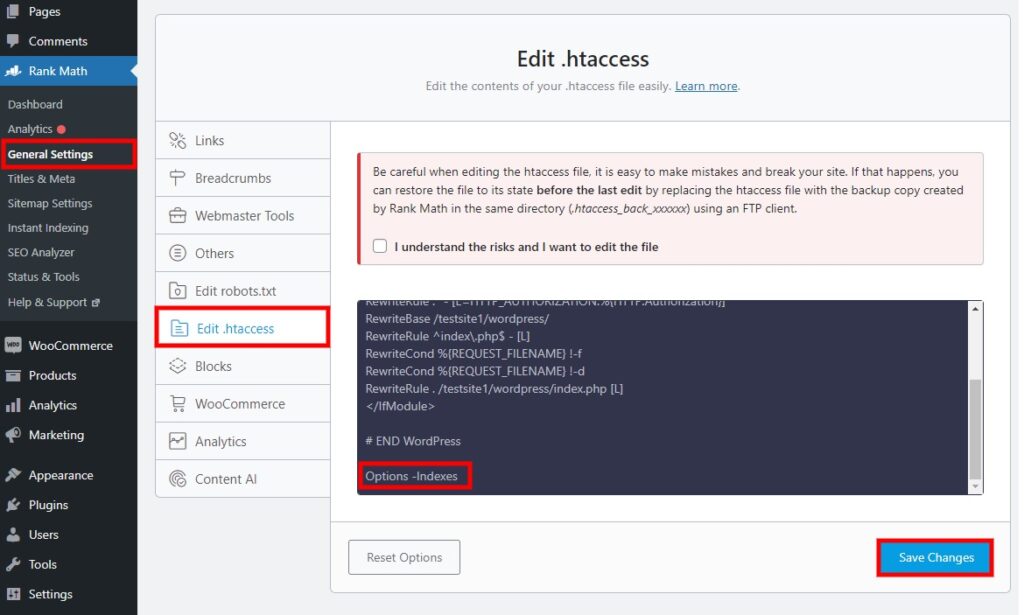Click the WooCommerce sidebar logo icon
The width and height of the screenshot is (1024, 615).
(12, 345)
